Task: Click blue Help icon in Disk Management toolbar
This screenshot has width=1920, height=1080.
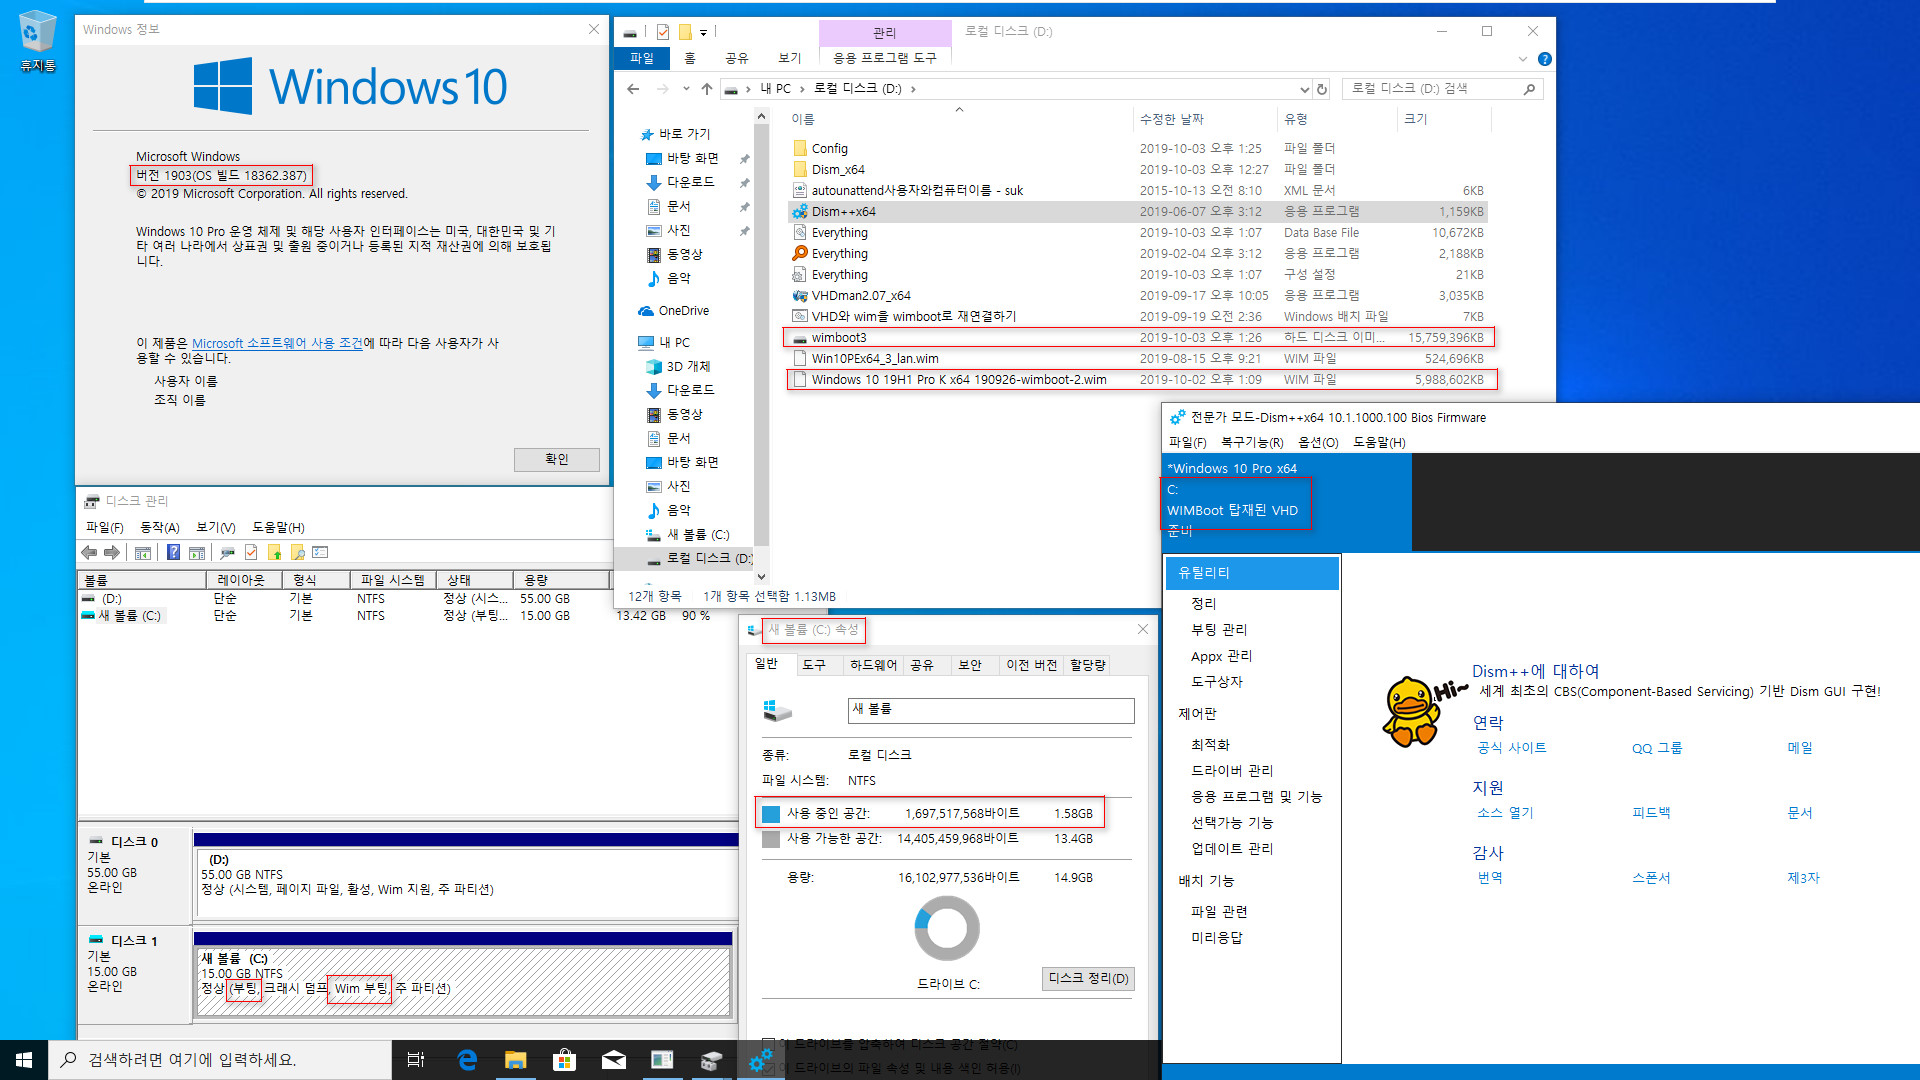Action: (174, 552)
